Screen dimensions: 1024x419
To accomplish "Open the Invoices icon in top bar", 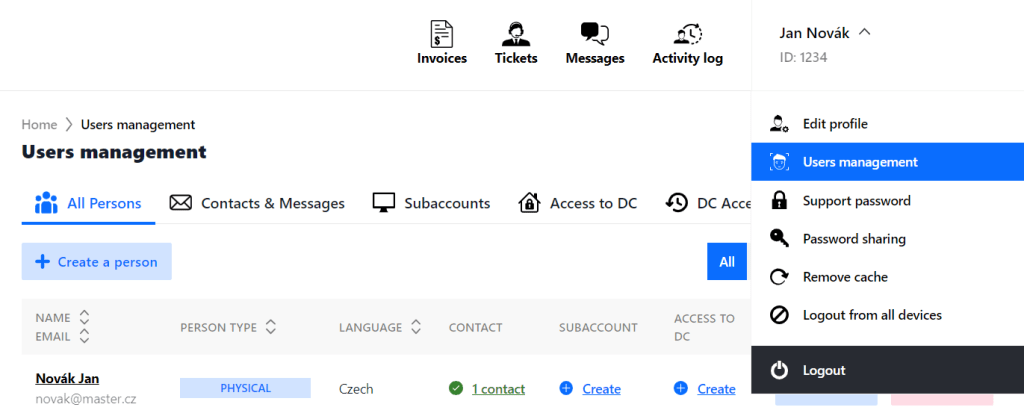I will (x=442, y=33).
